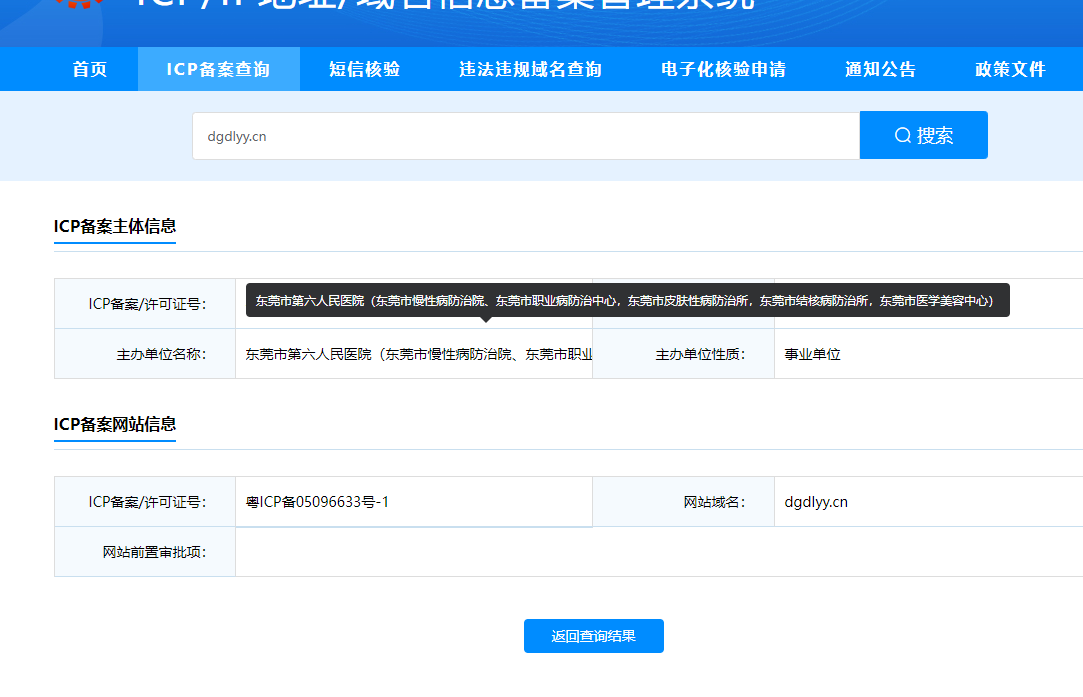The image size is (1083, 697).
Task: Click the ICP备案主体信息 section heading
Action: 115,227
